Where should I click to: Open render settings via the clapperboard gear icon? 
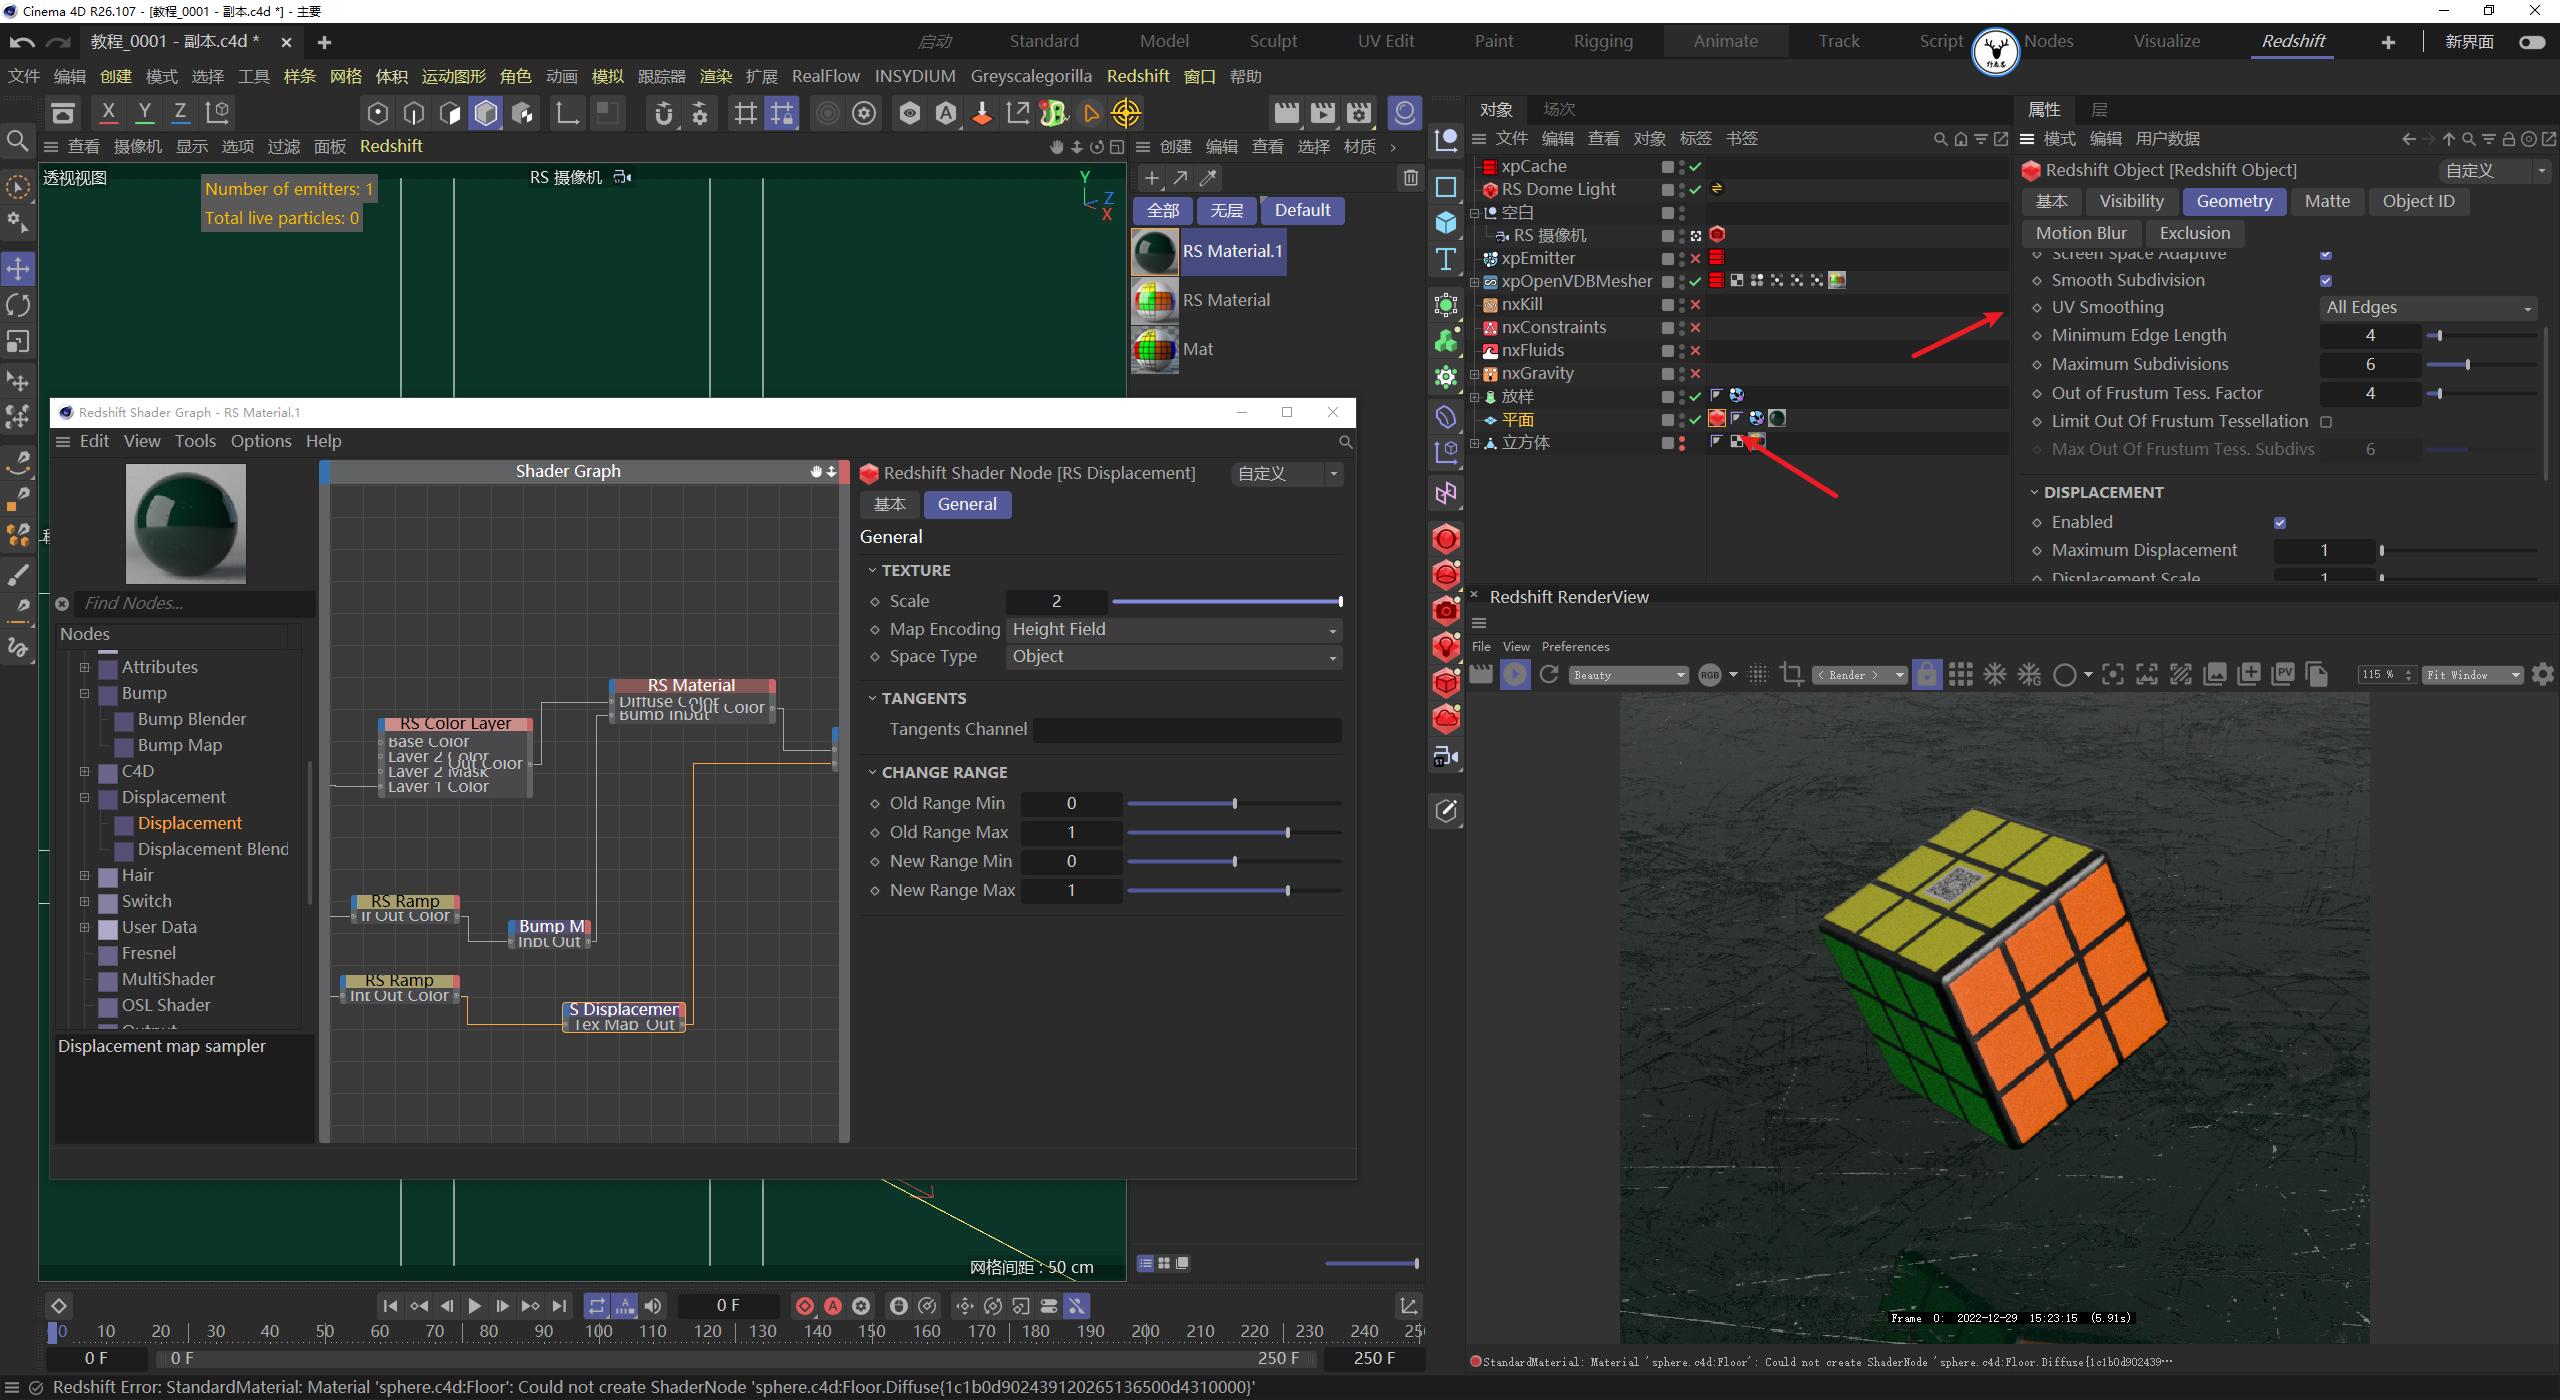[1357, 112]
